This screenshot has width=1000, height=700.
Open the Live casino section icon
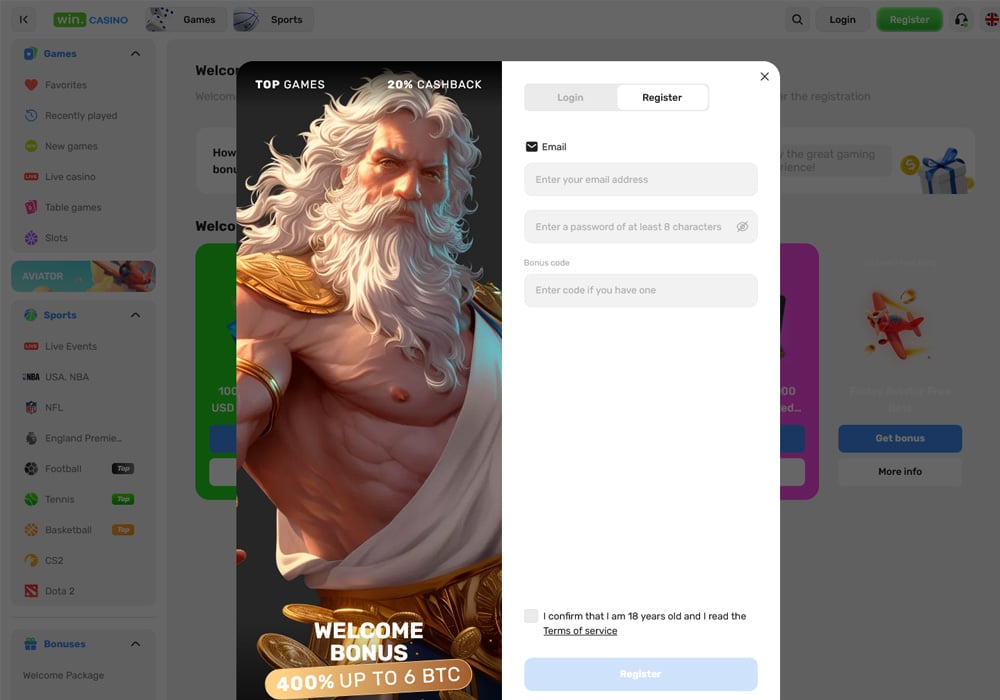point(30,176)
